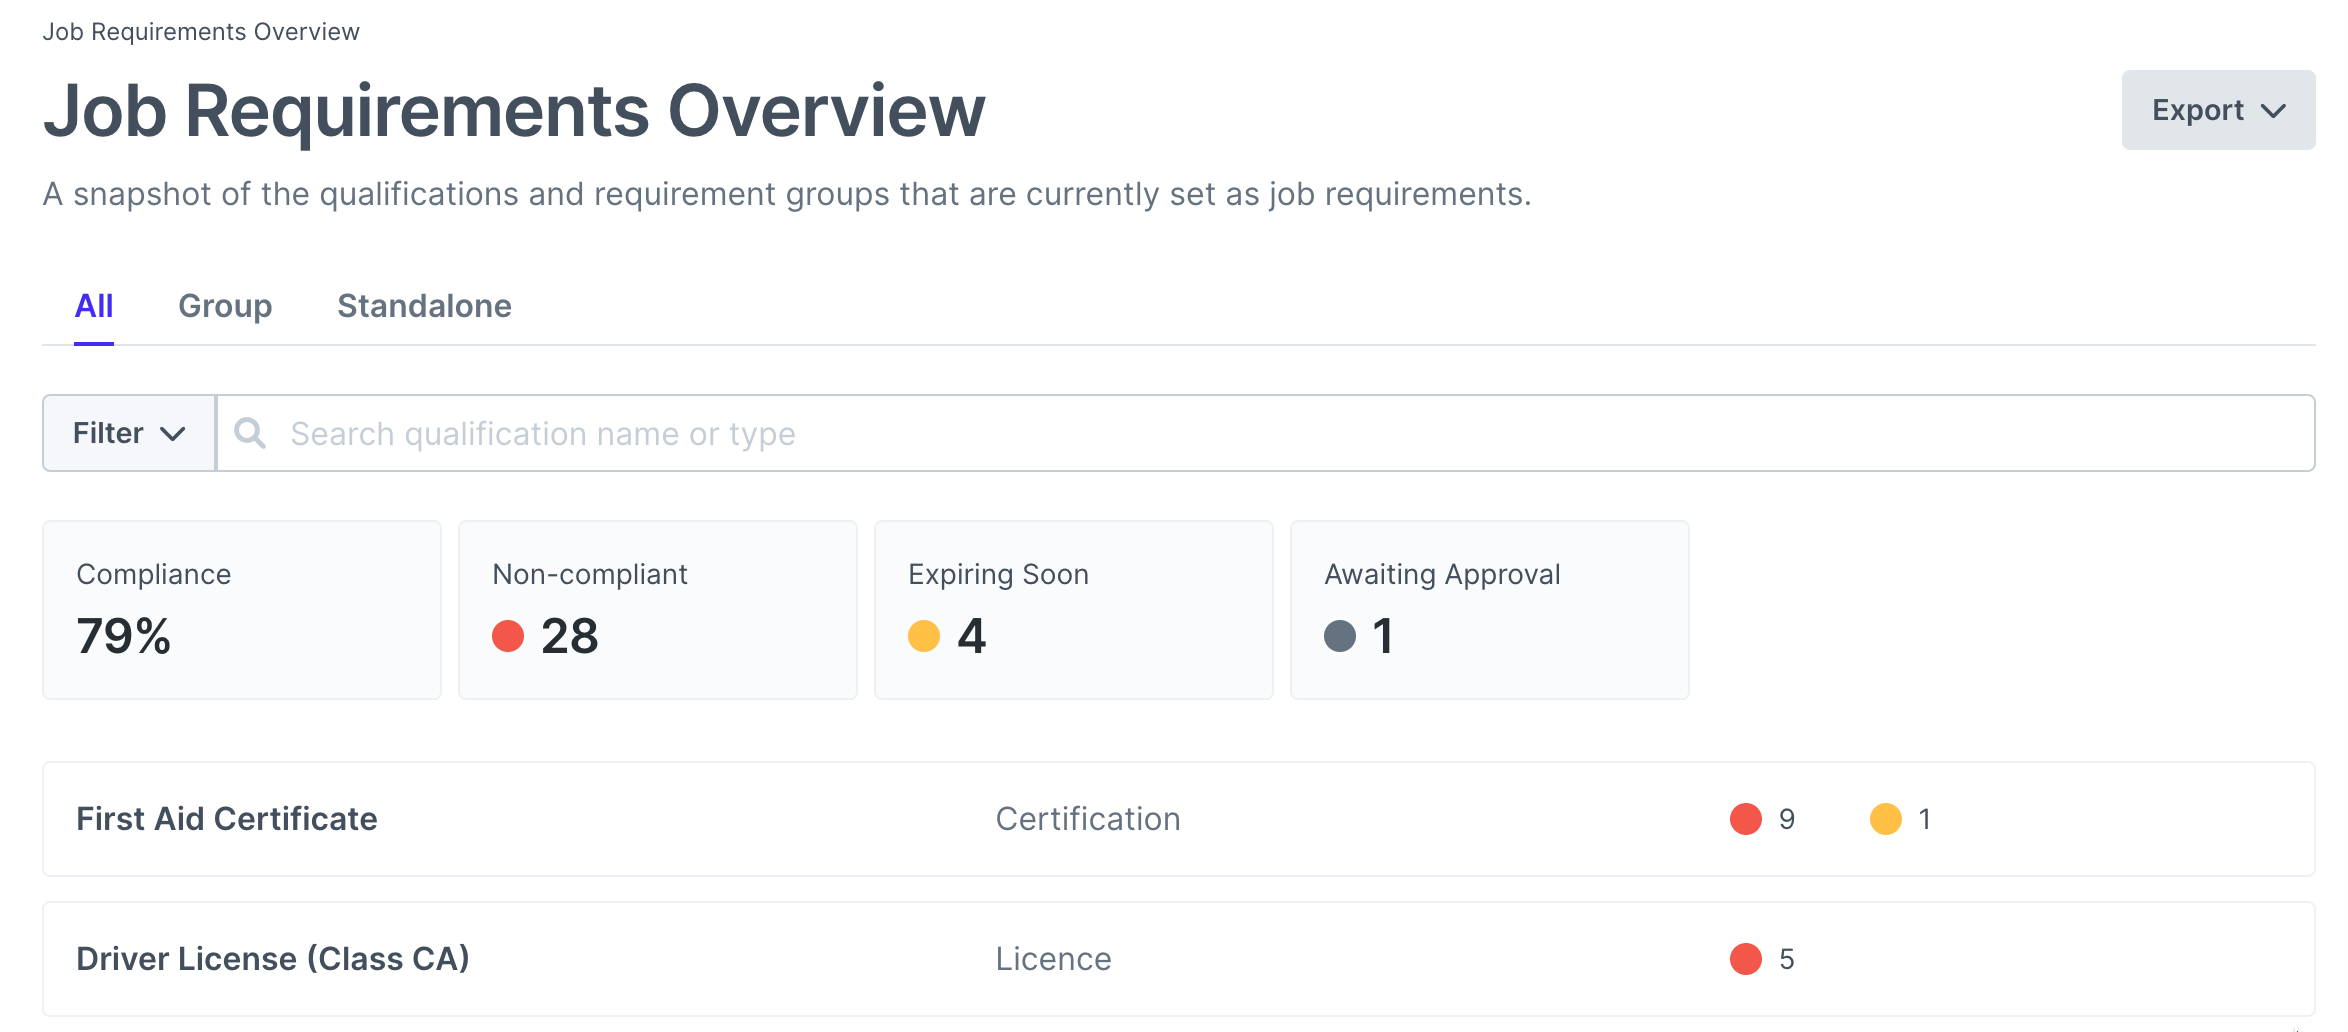Screen dimensions: 2348x1032
Task: Expand the Filter options
Action: (127, 433)
